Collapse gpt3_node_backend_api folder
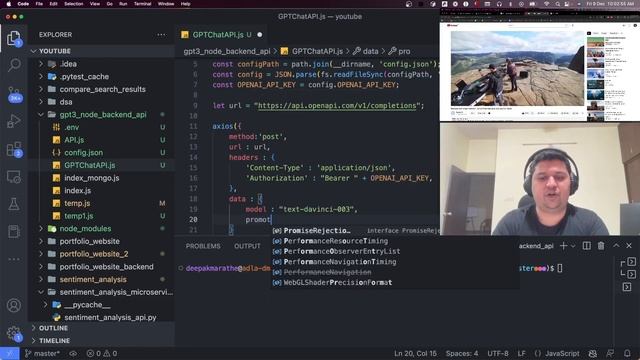Screen dimensions: 640x360 (x=41, y=114)
